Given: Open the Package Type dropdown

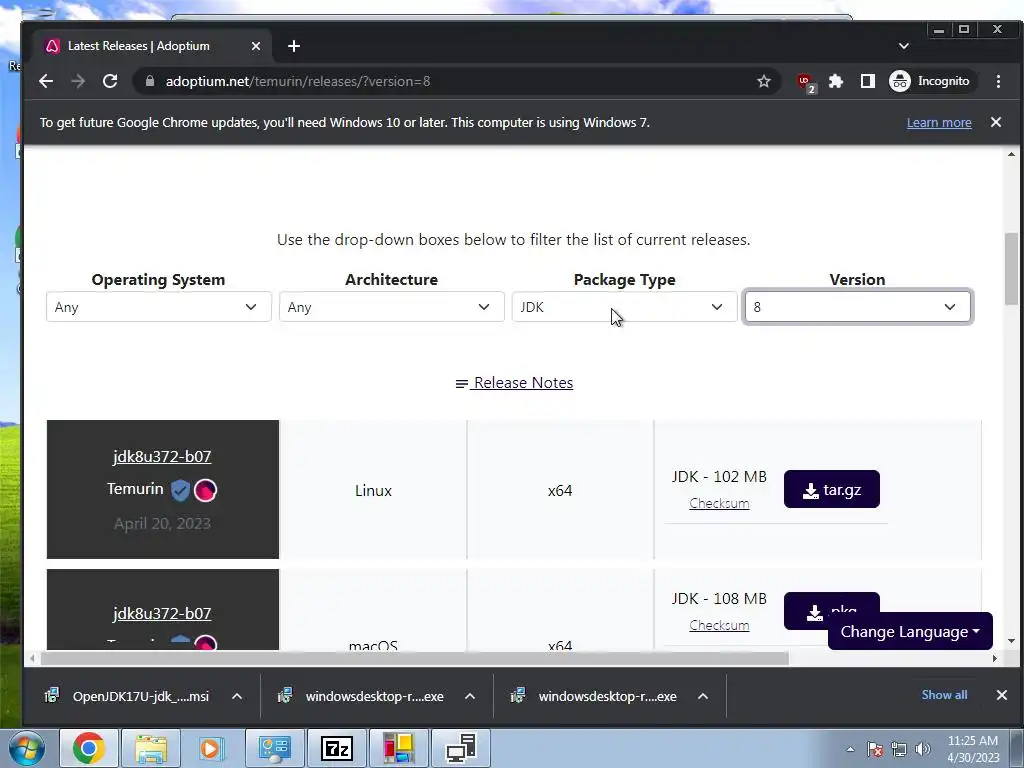Looking at the screenshot, I should [x=624, y=307].
